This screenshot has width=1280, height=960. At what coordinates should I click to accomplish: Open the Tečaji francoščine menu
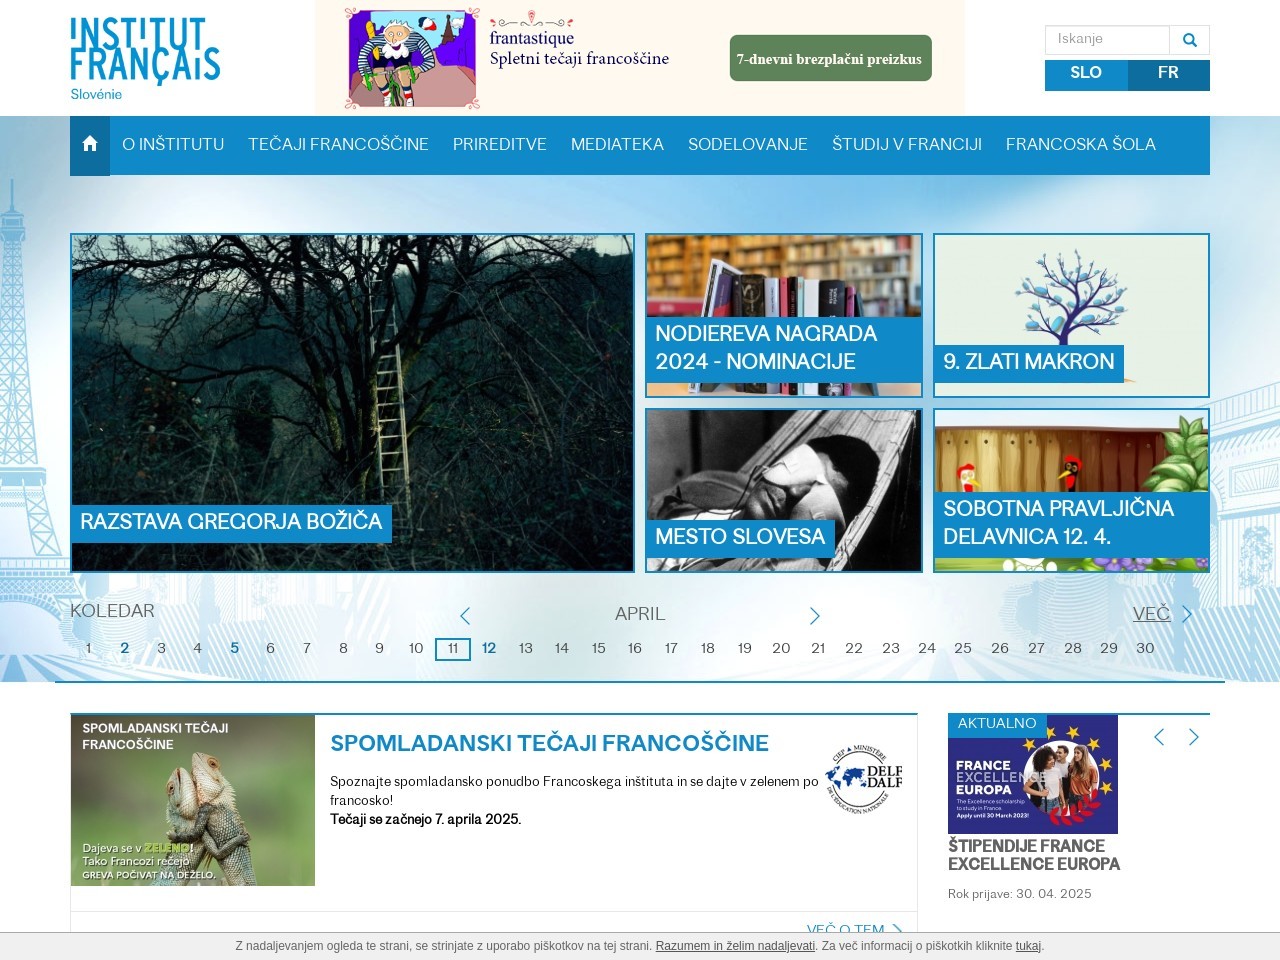point(338,145)
